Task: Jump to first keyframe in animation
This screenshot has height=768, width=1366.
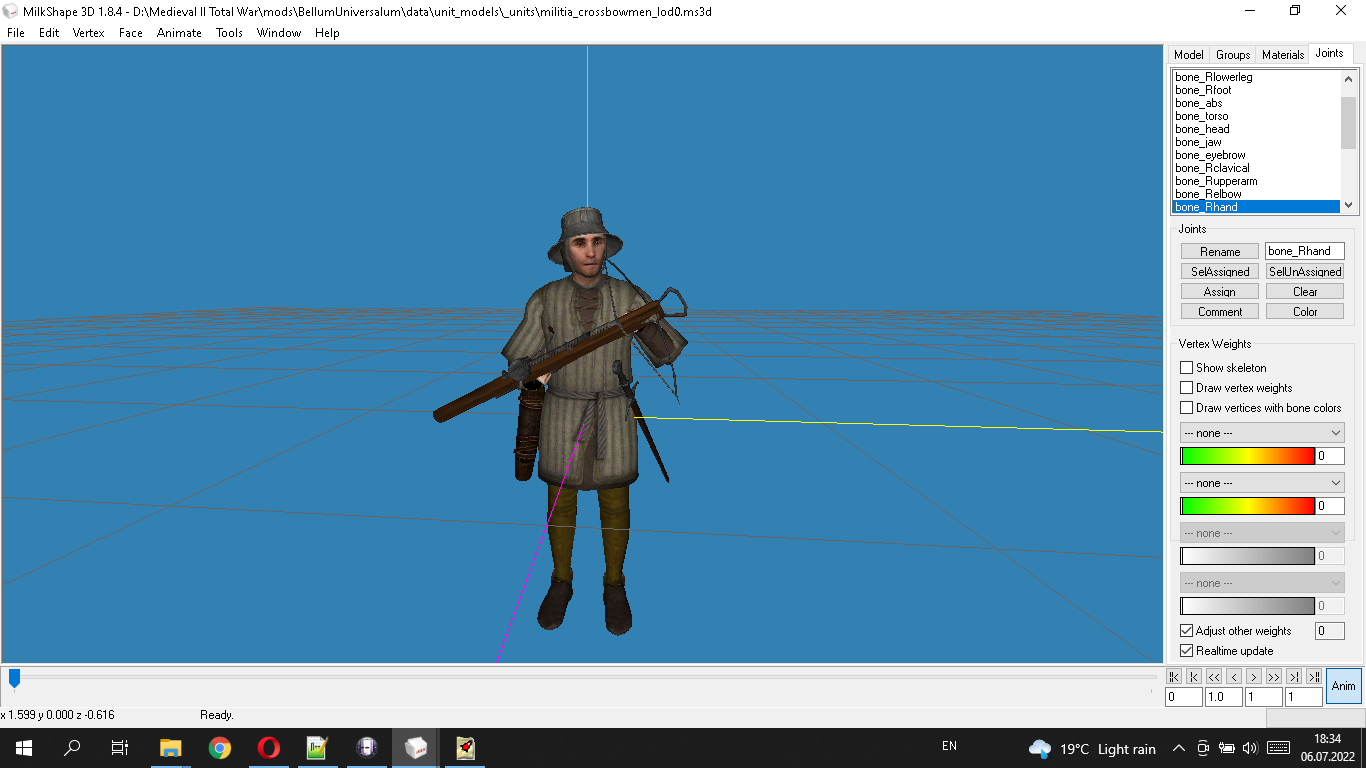Action: (1174, 677)
